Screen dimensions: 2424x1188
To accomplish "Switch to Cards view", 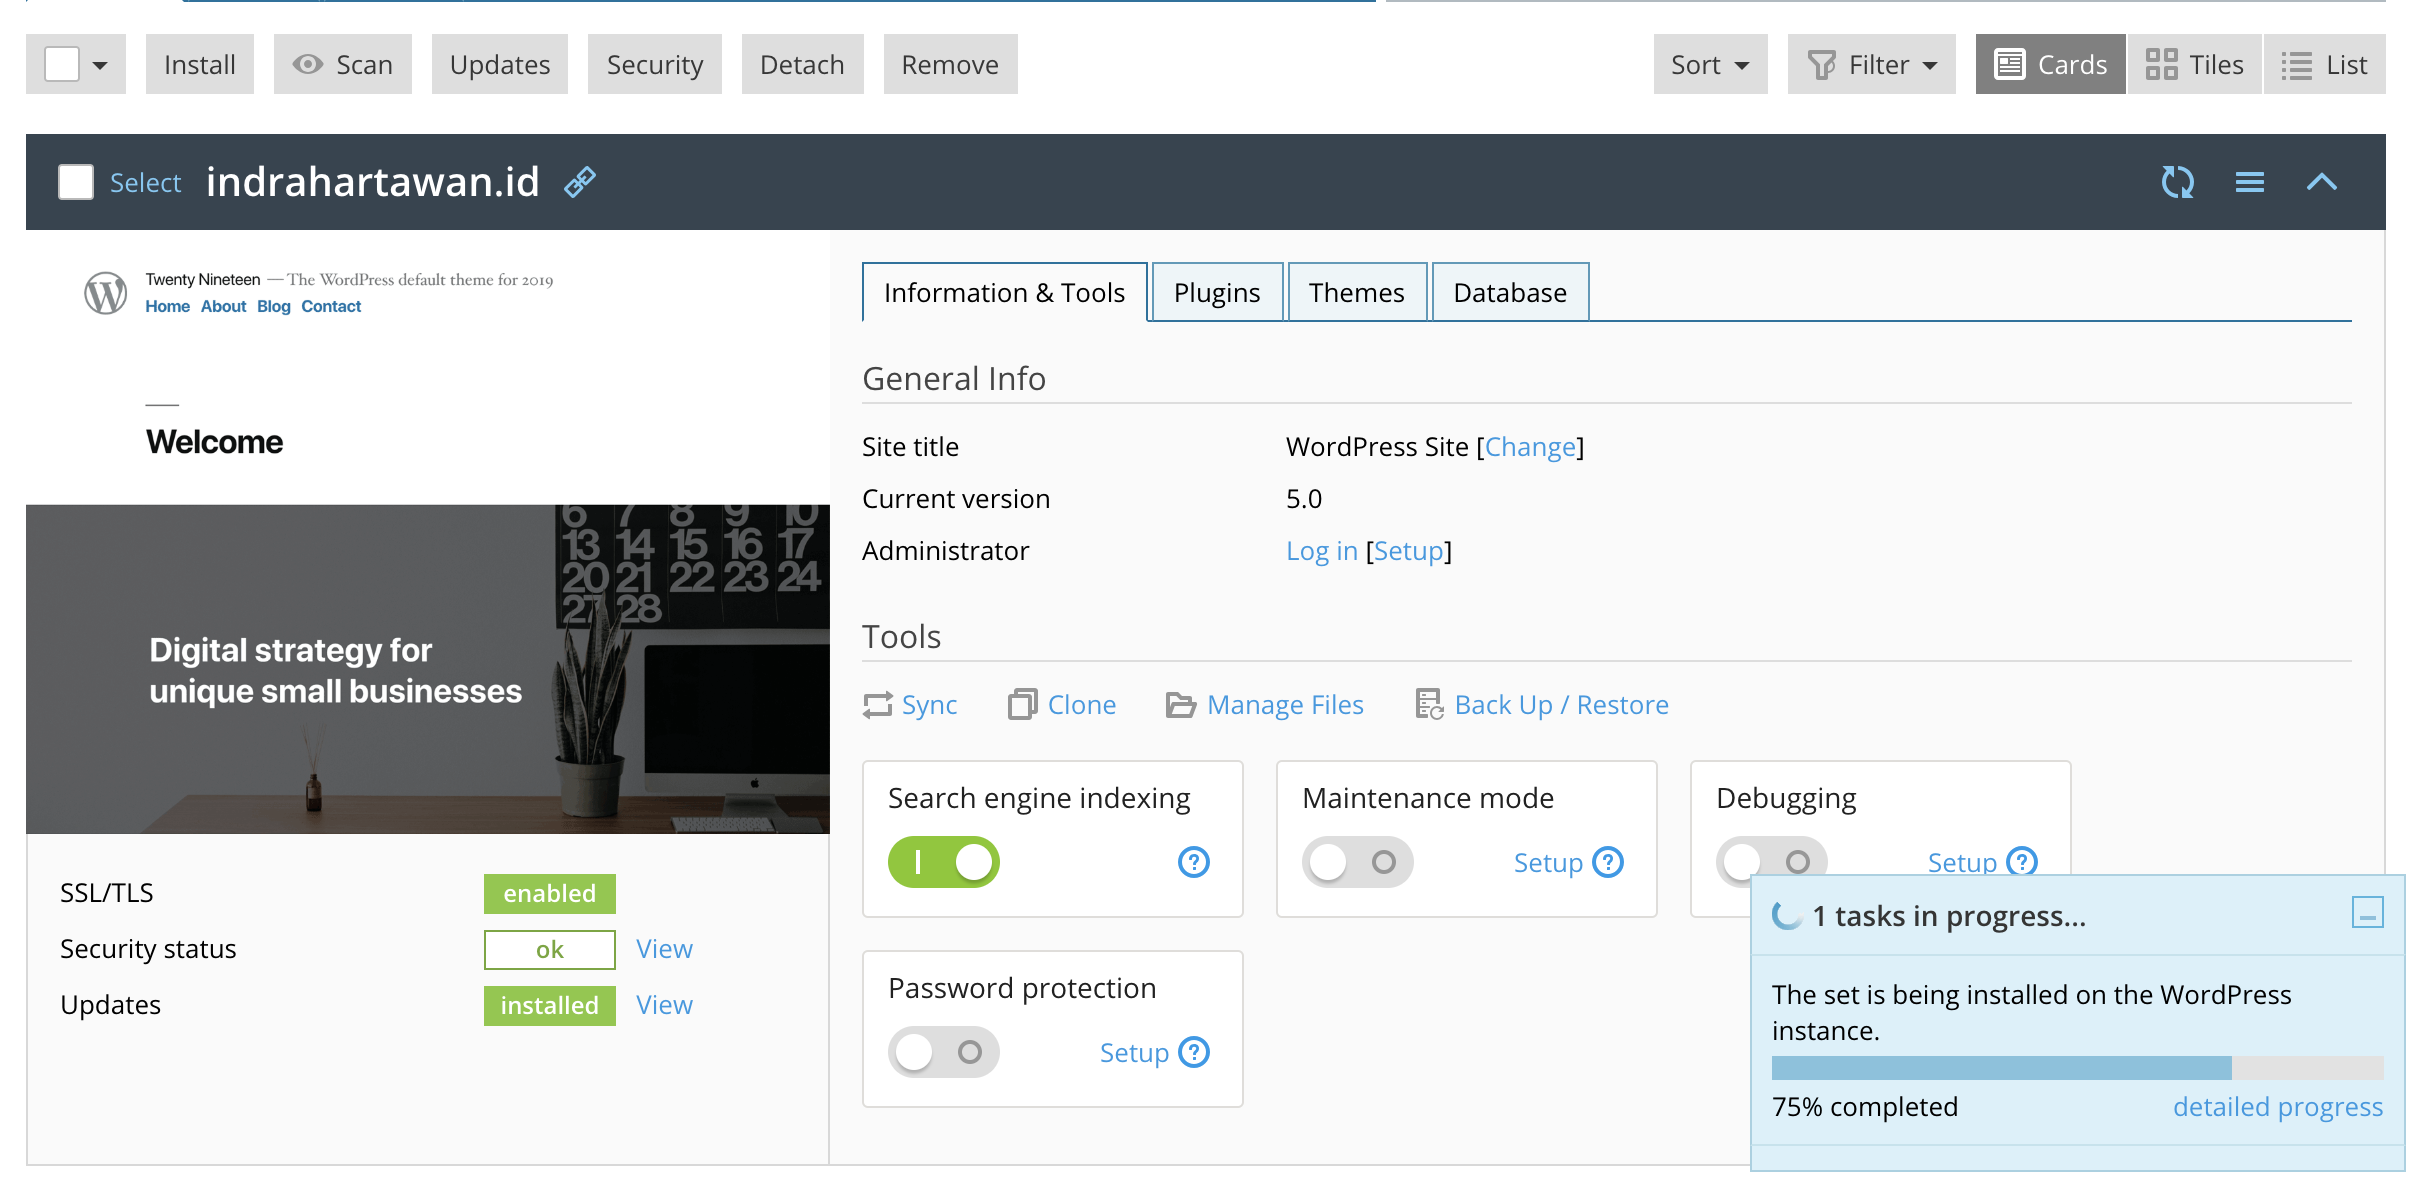I will (2051, 65).
